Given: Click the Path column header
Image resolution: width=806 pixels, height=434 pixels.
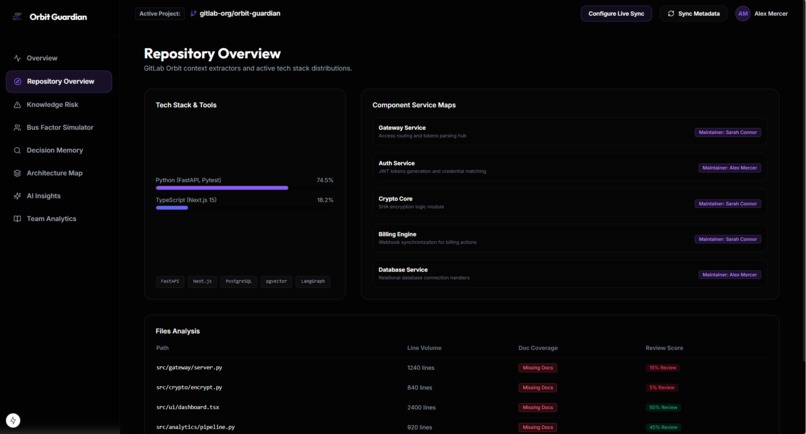Looking at the screenshot, I should click(x=162, y=348).
